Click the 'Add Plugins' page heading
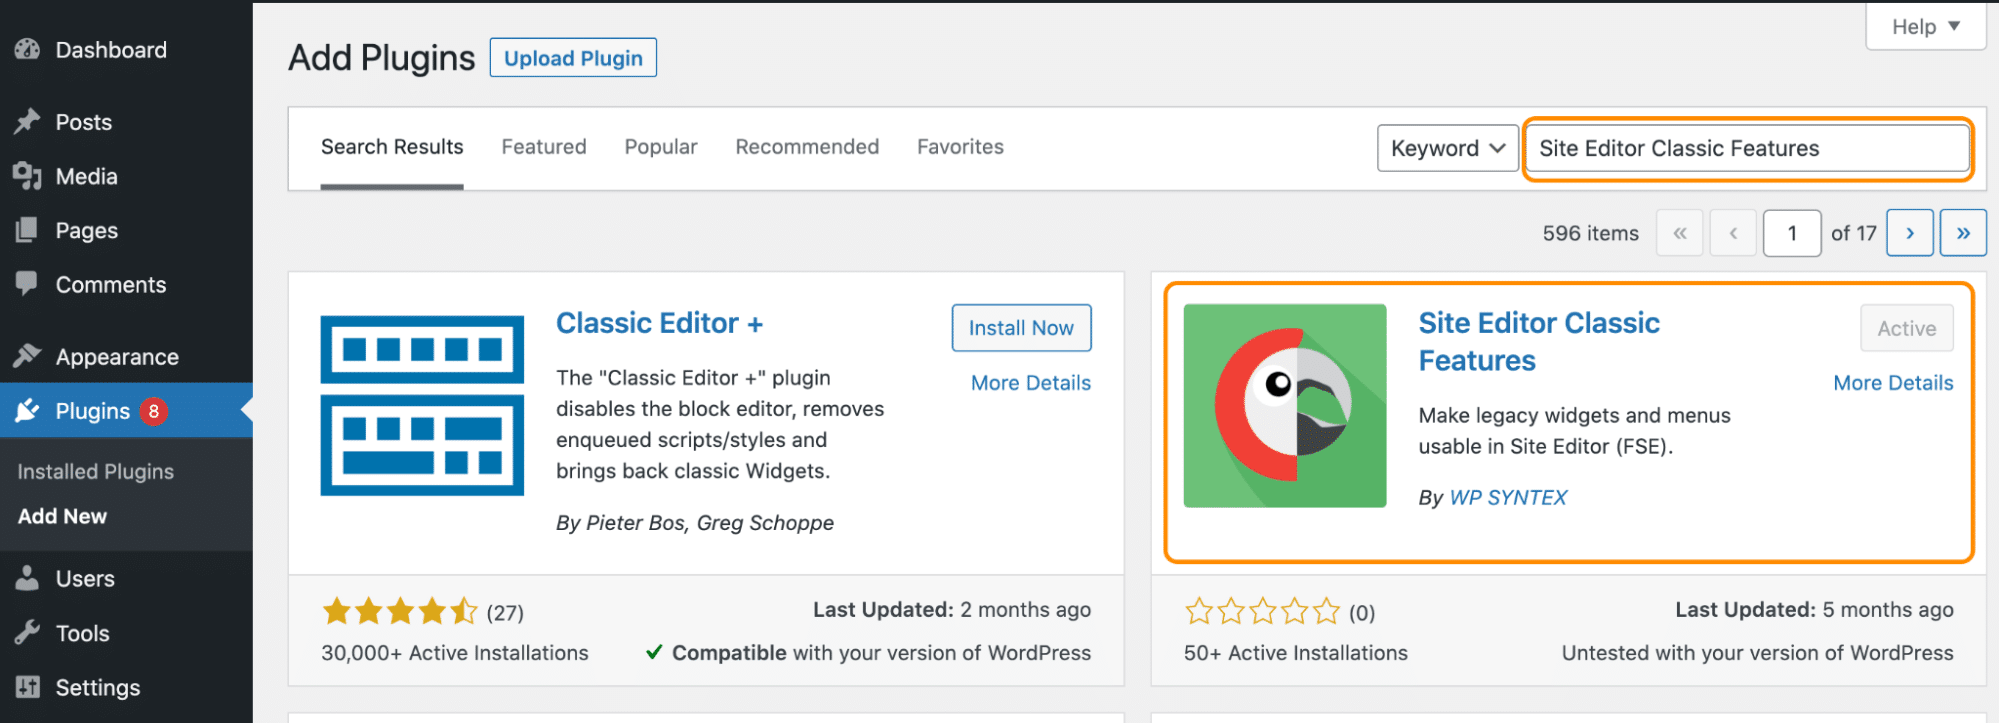Viewport: 1999px width, 724px height. click(x=382, y=58)
